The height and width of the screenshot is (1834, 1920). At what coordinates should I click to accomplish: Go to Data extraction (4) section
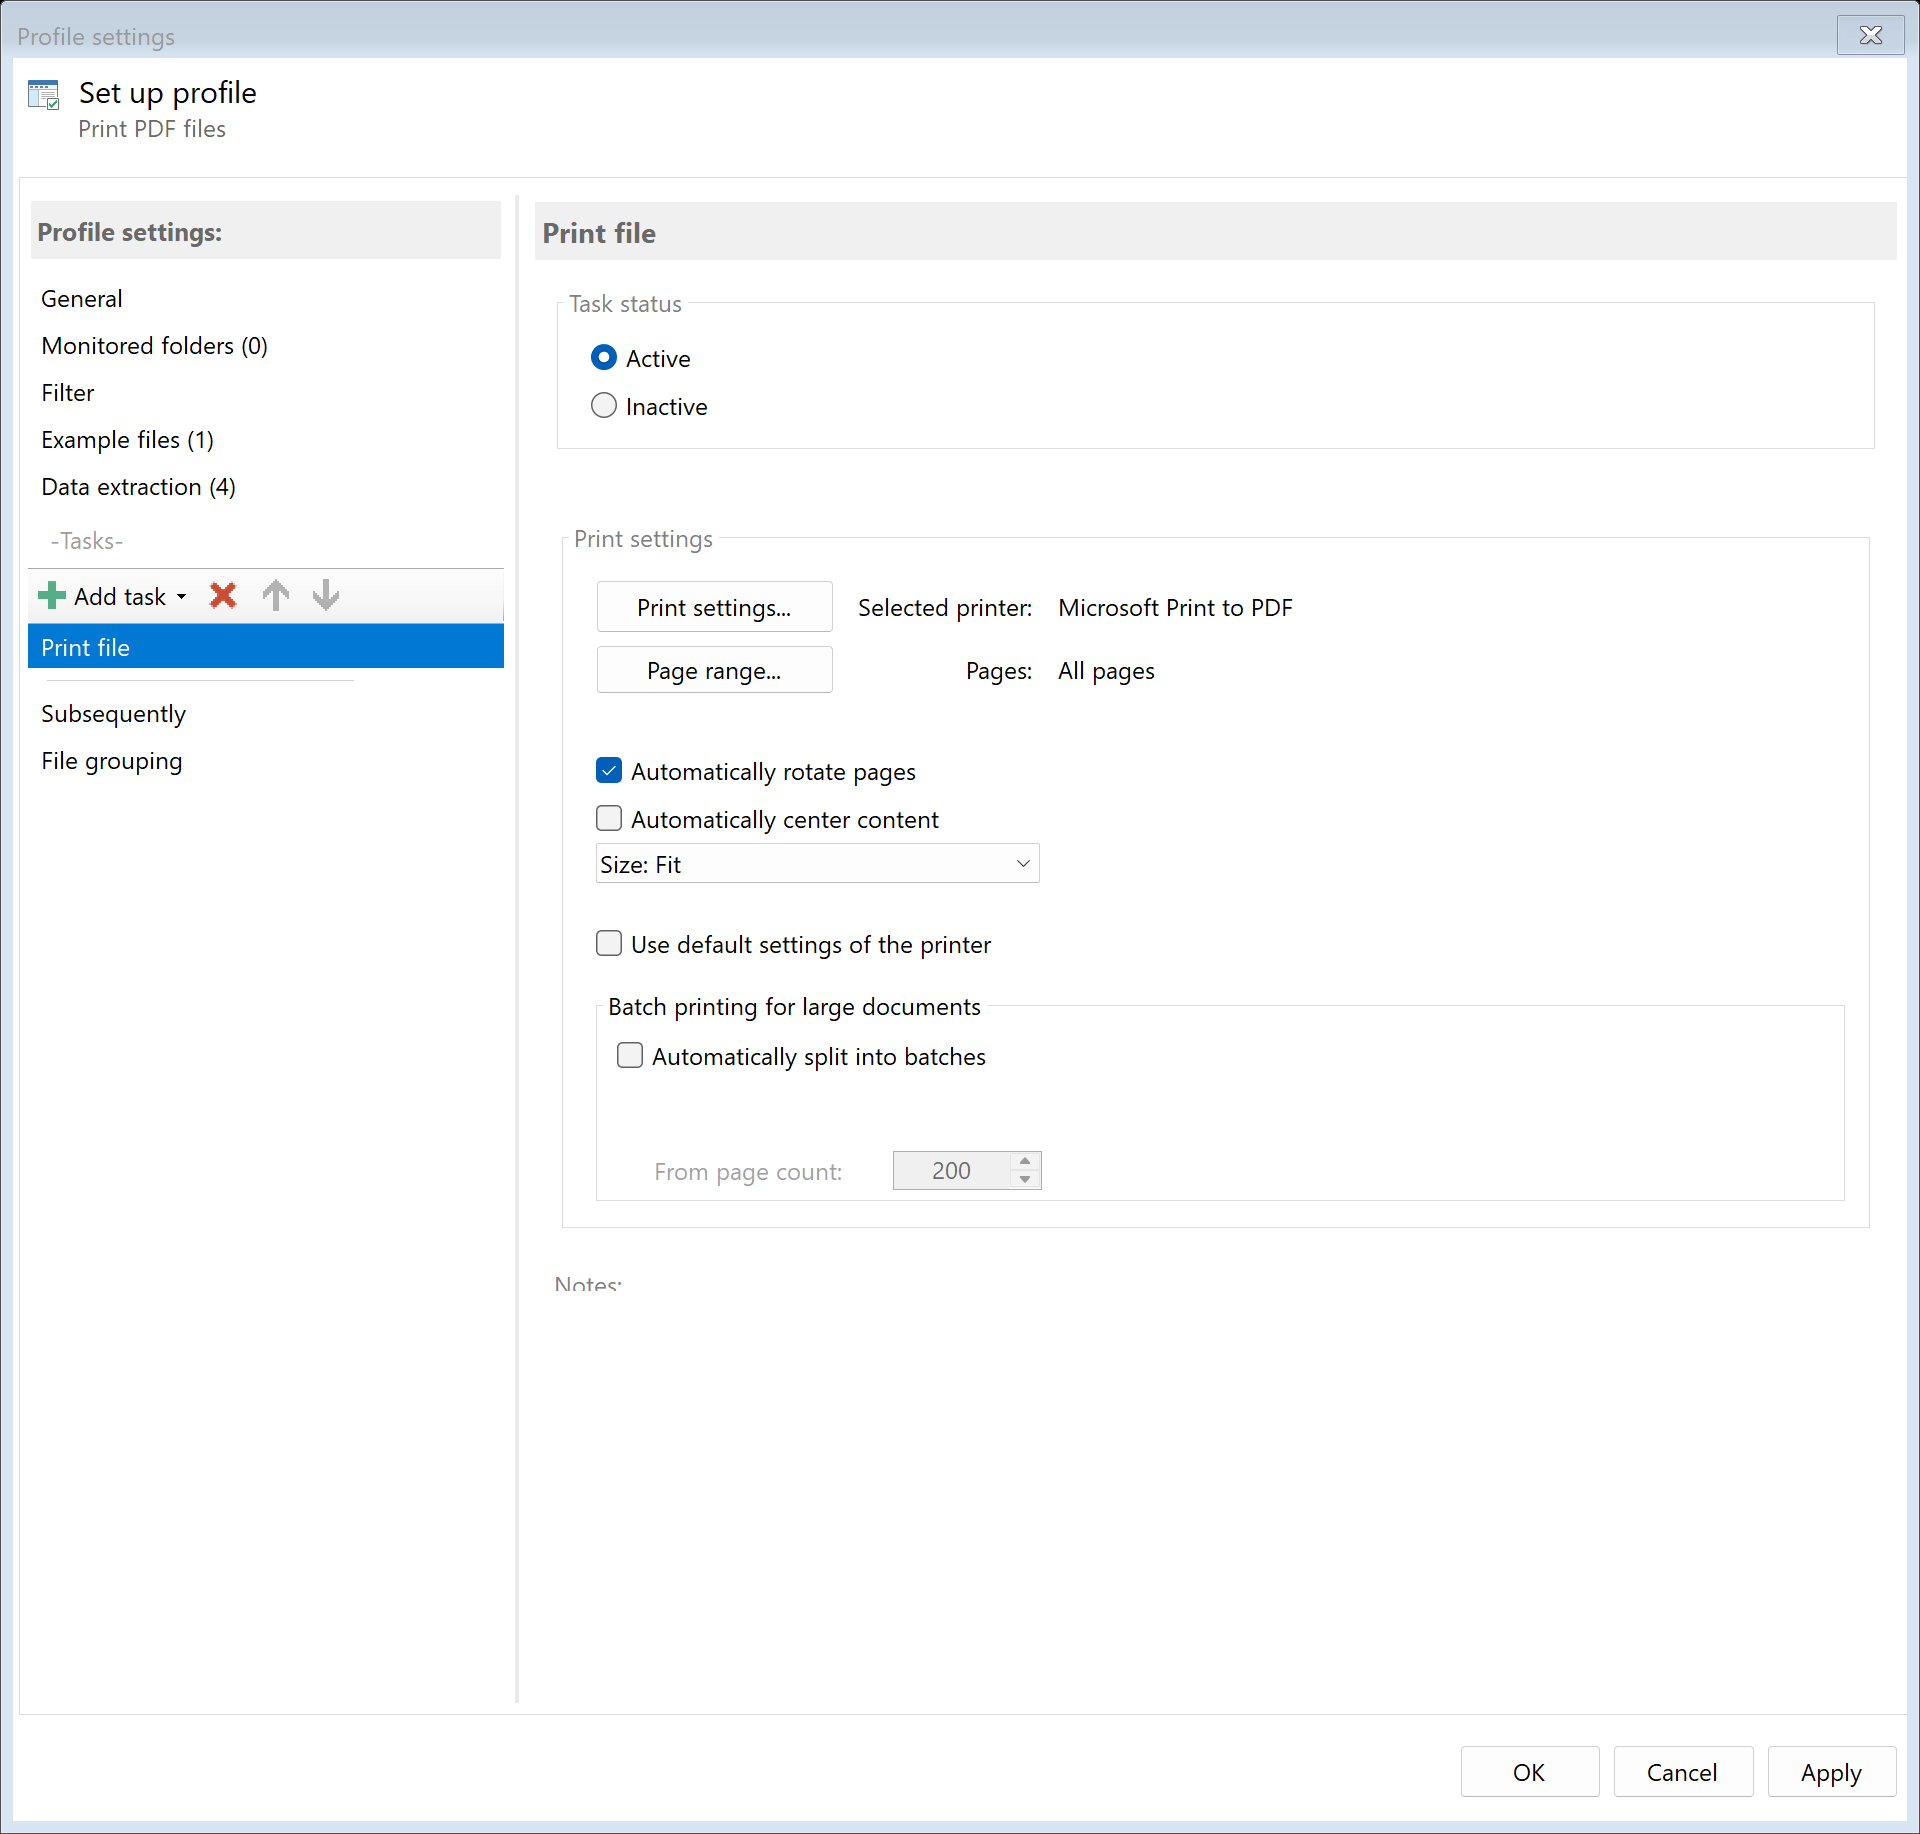138,487
